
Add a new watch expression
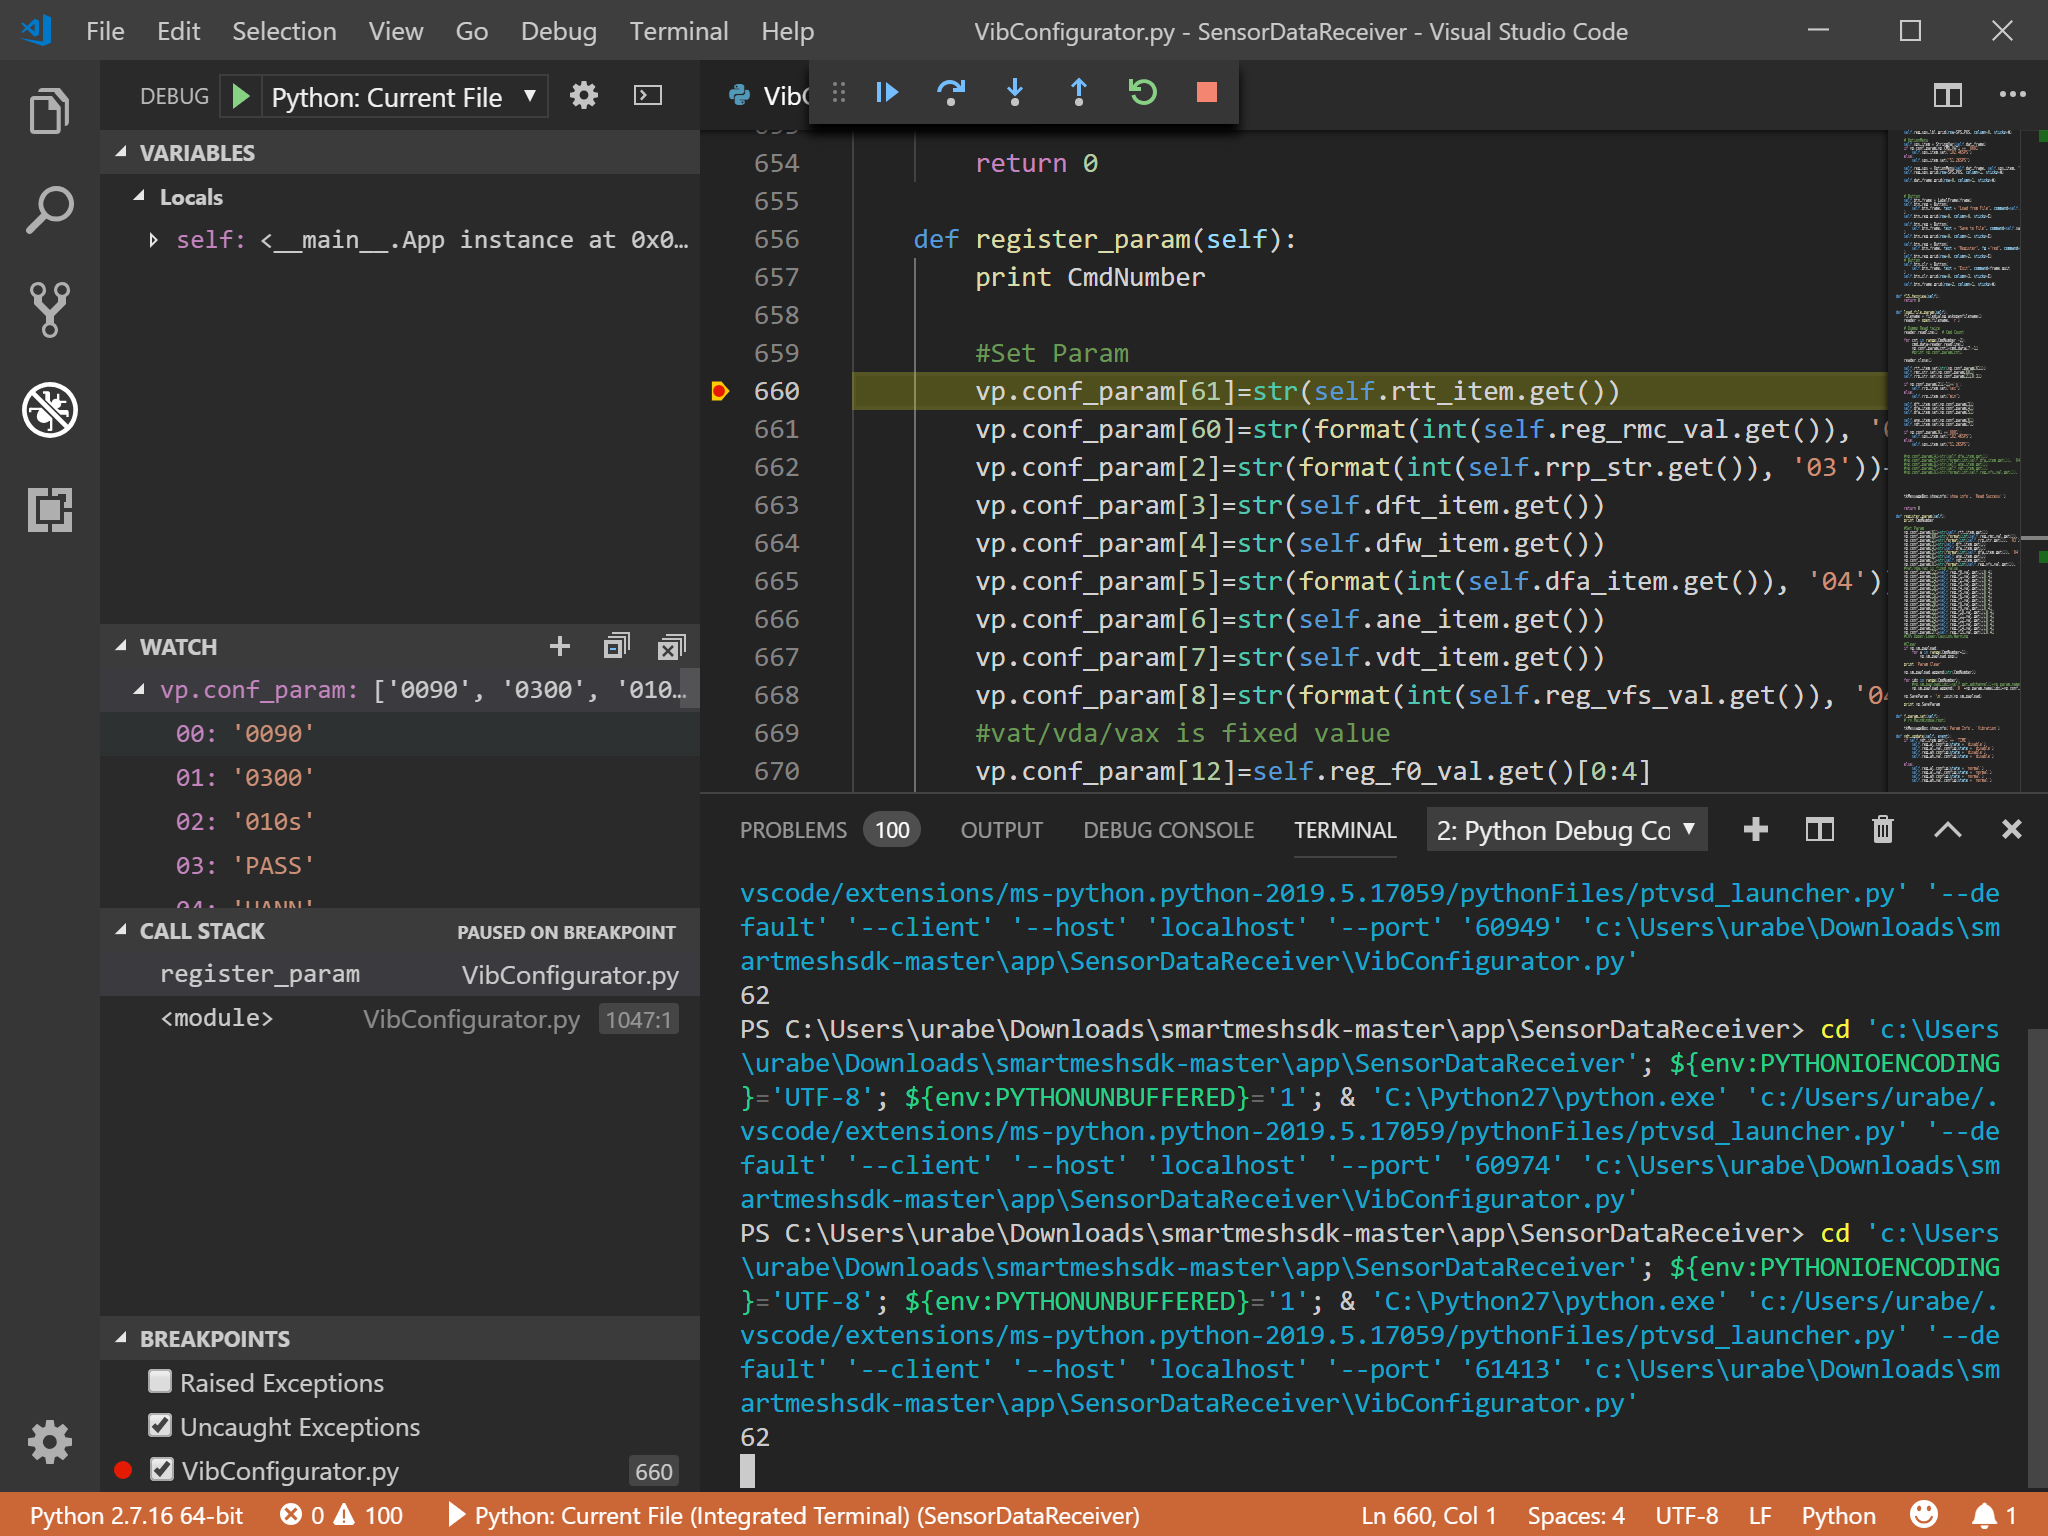559,646
